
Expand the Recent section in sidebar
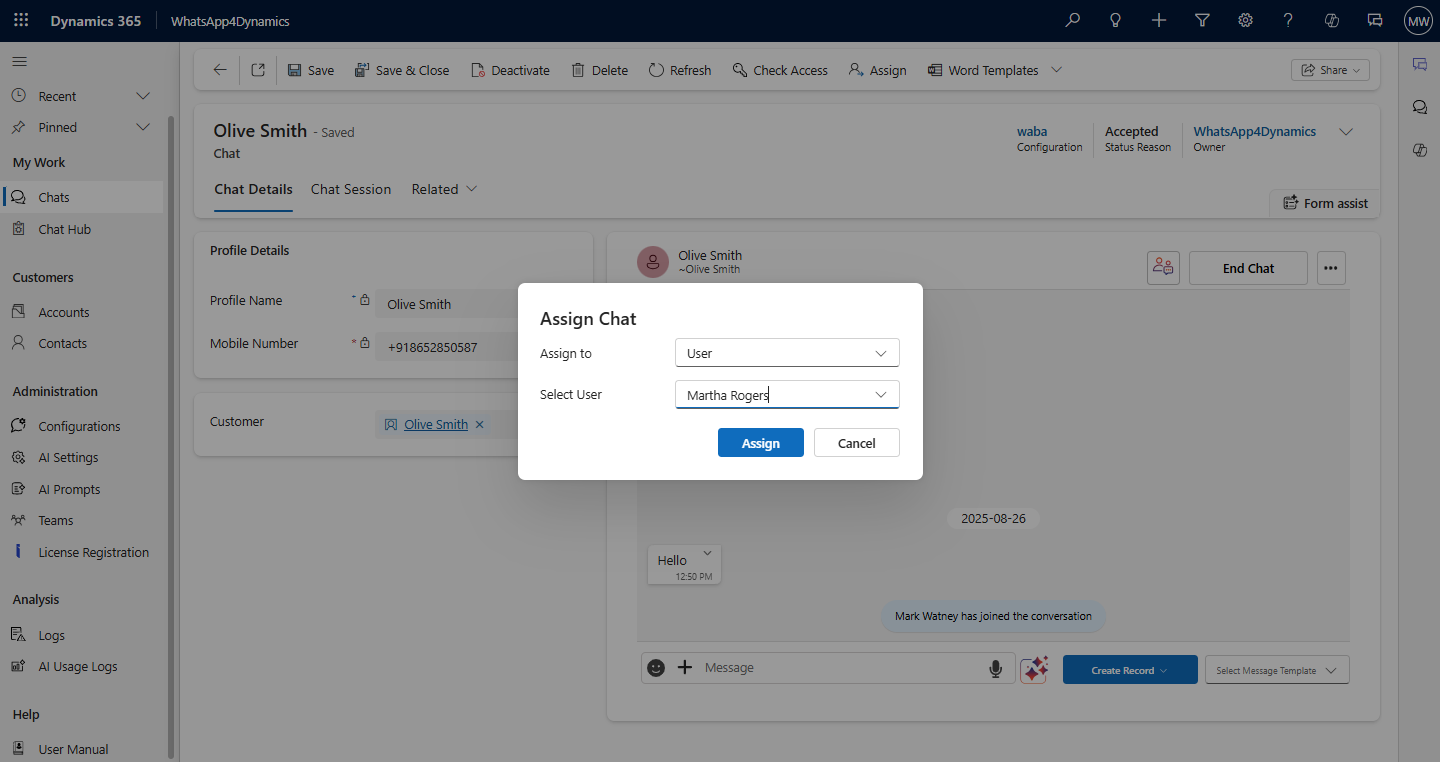(x=143, y=96)
